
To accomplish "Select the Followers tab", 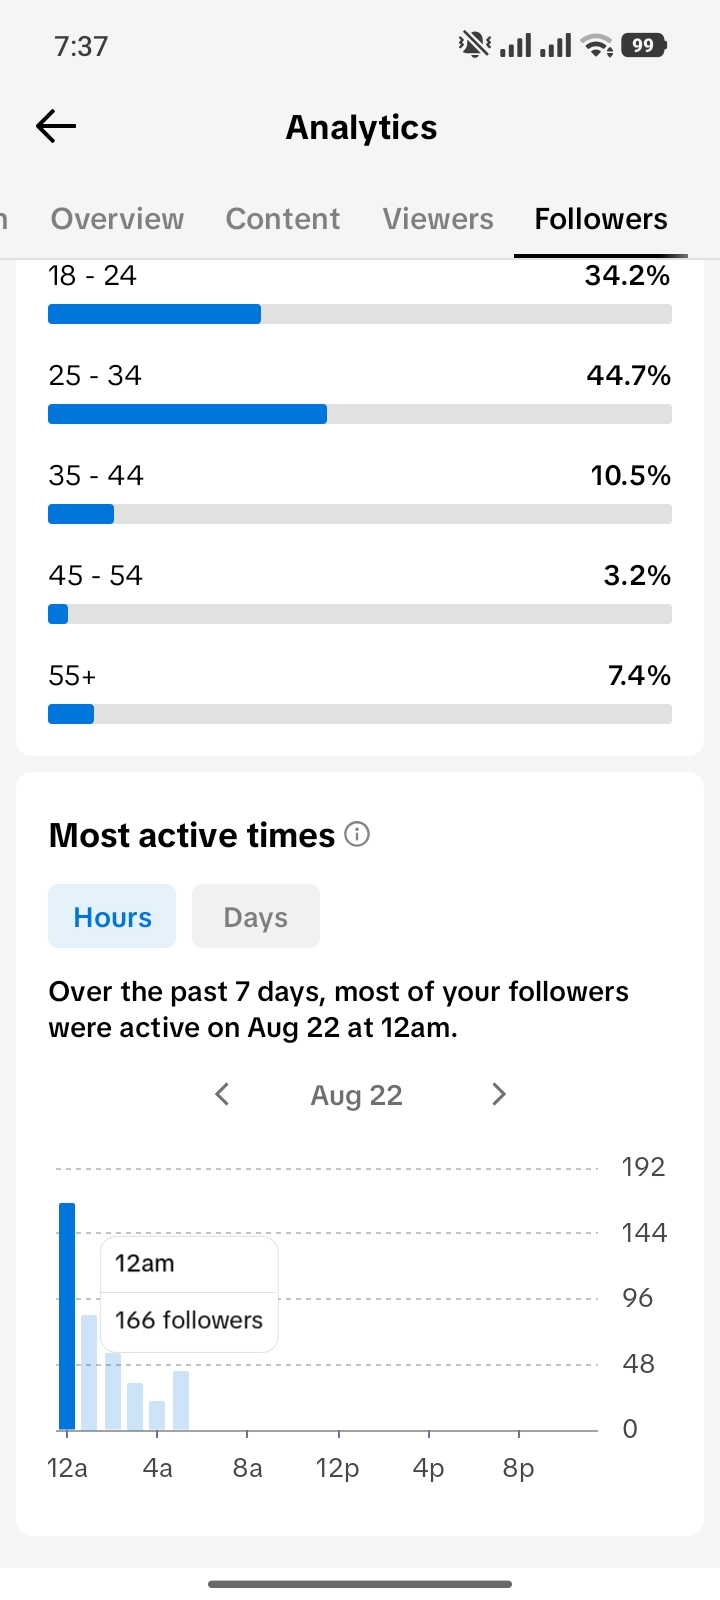I will 601,219.
